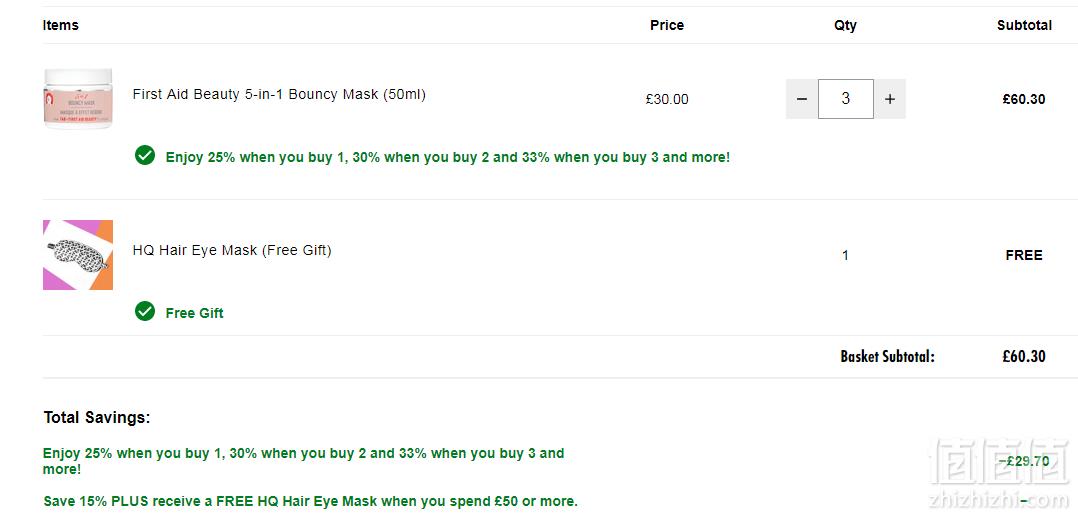
Task: Click the Save 15% PLUS free mask promotion
Action: (x=311, y=501)
